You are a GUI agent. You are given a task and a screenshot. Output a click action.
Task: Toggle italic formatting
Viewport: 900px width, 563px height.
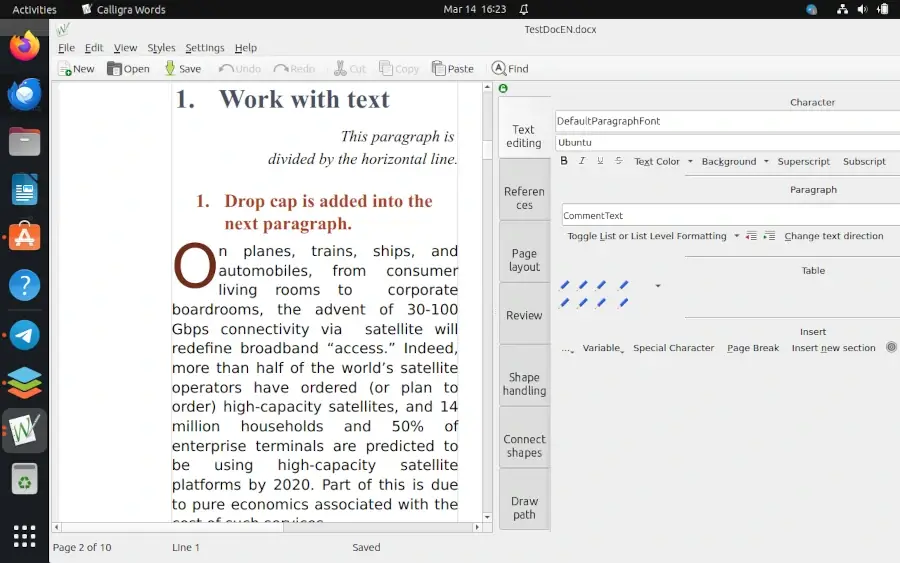tap(582, 161)
